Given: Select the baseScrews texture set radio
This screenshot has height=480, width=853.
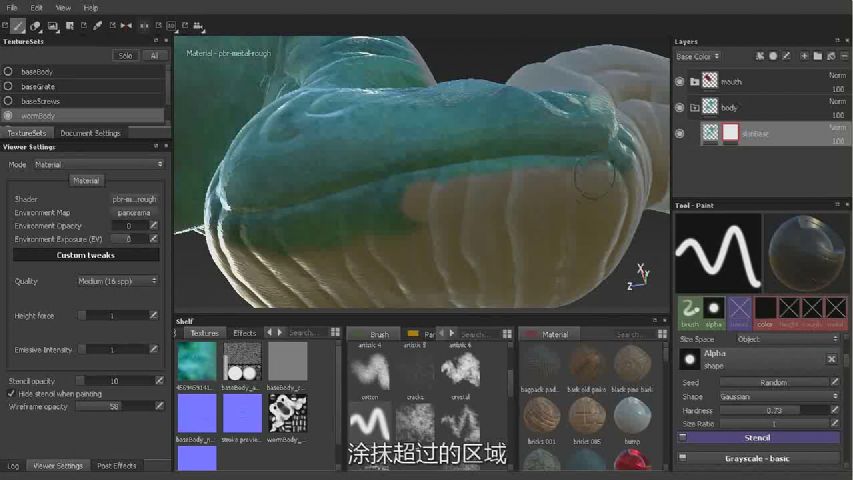Looking at the screenshot, I should tap(8, 101).
